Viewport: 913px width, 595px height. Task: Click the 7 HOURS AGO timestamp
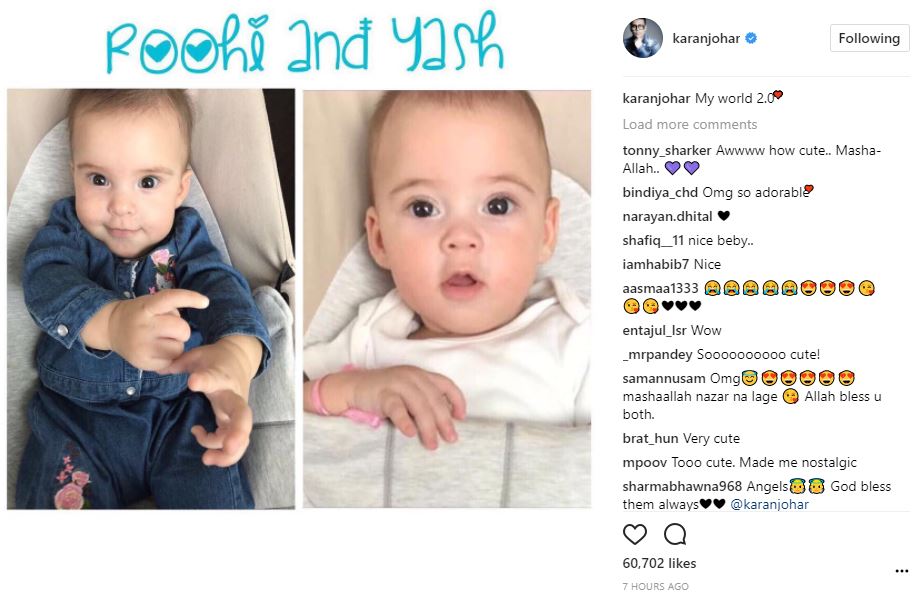656,586
